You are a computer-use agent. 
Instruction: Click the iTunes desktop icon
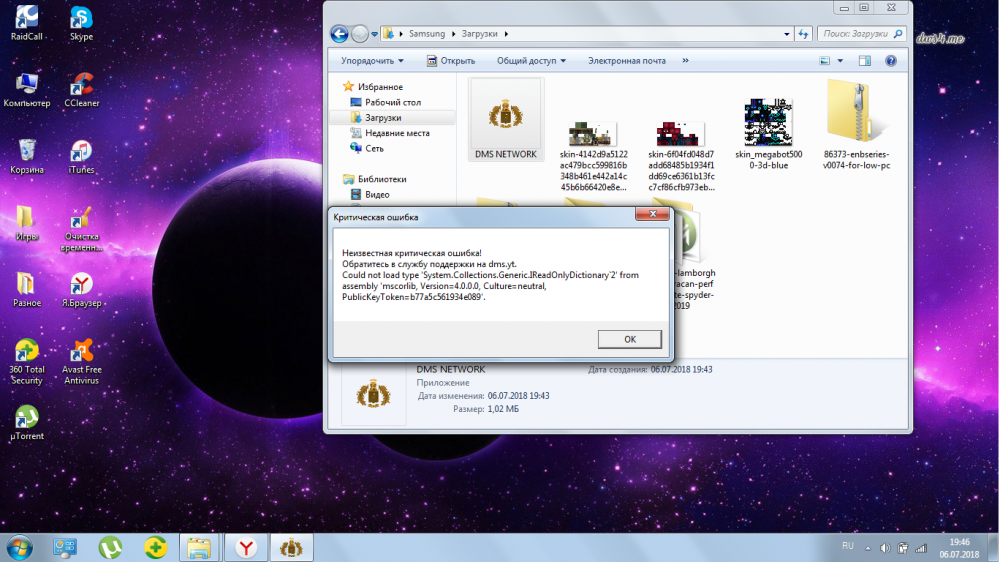tap(81, 153)
